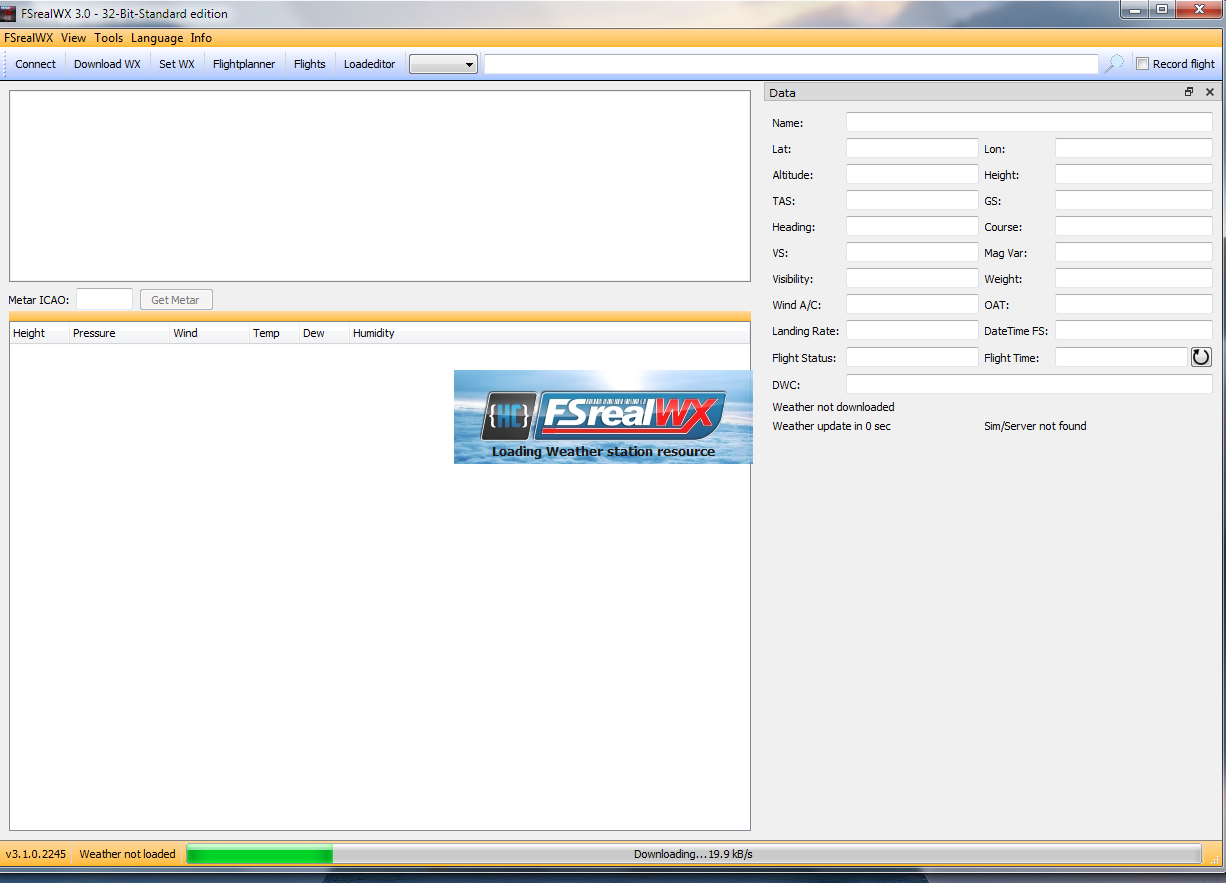Click the 'Weather not downloaded' text
This screenshot has width=1226, height=883.
click(834, 407)
